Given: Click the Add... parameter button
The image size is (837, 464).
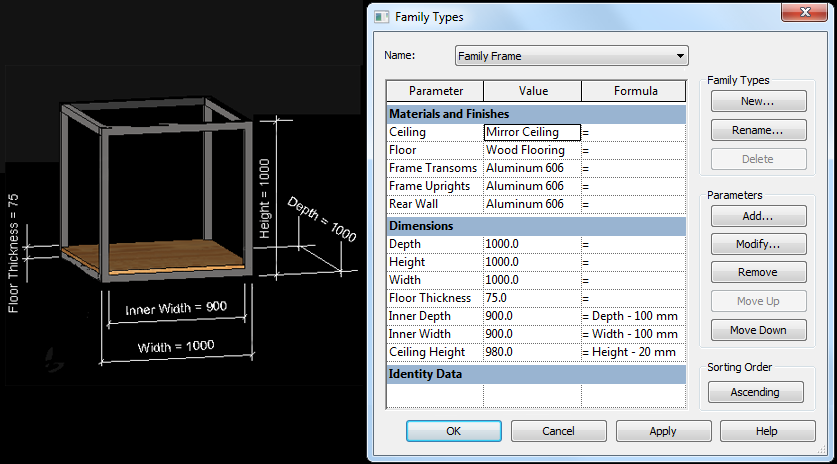Looking at the screenshot, I should point(758,216).
